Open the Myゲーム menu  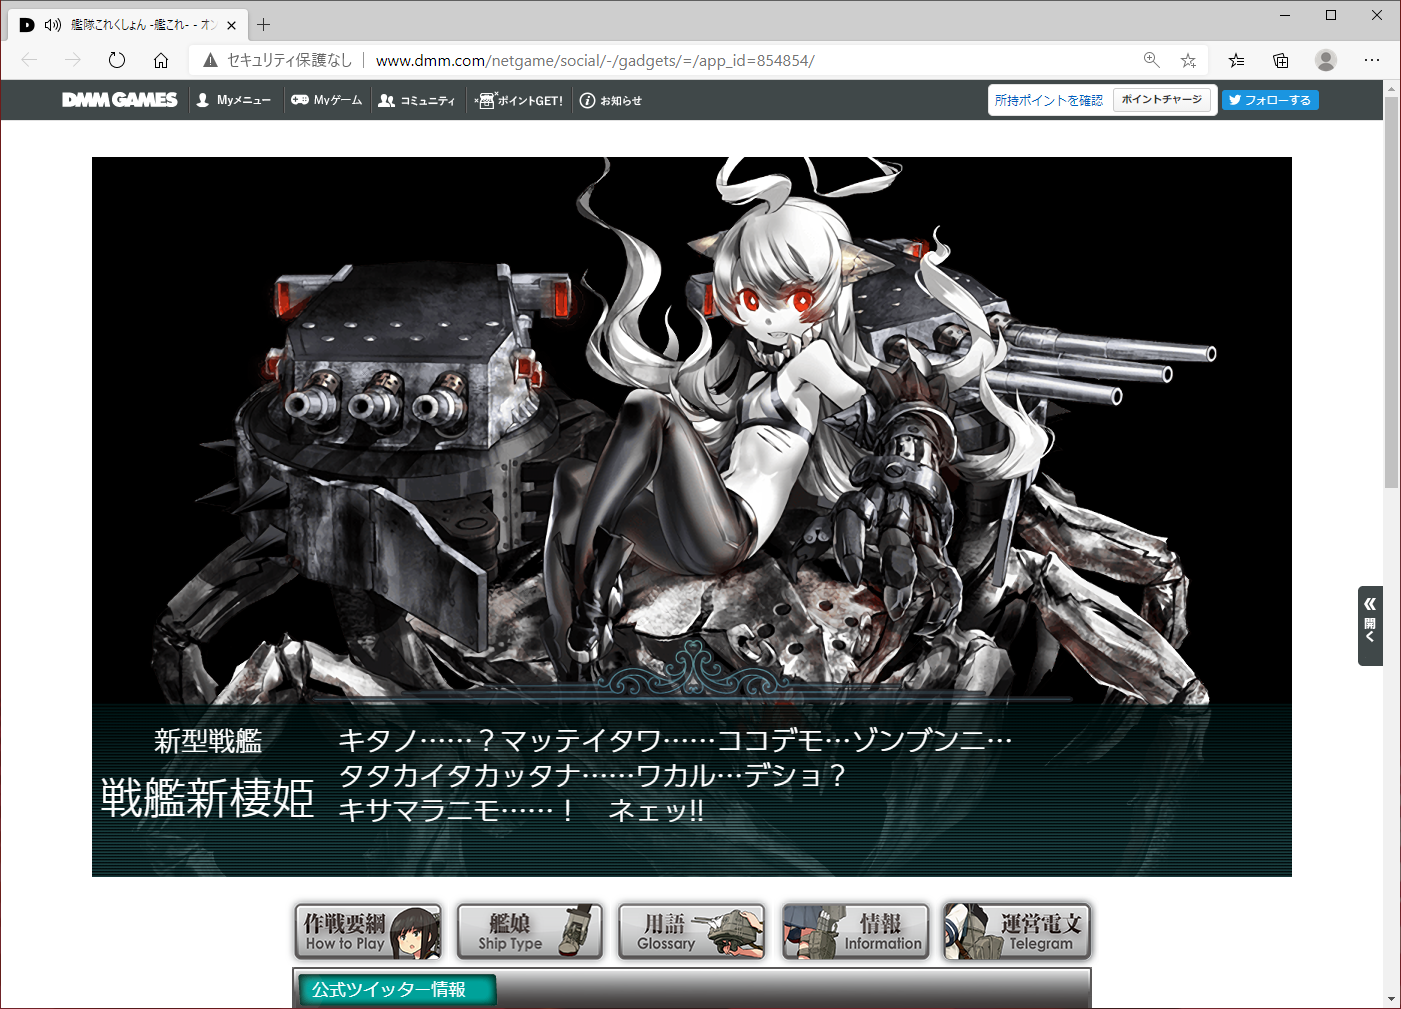(x=327, y=100)
